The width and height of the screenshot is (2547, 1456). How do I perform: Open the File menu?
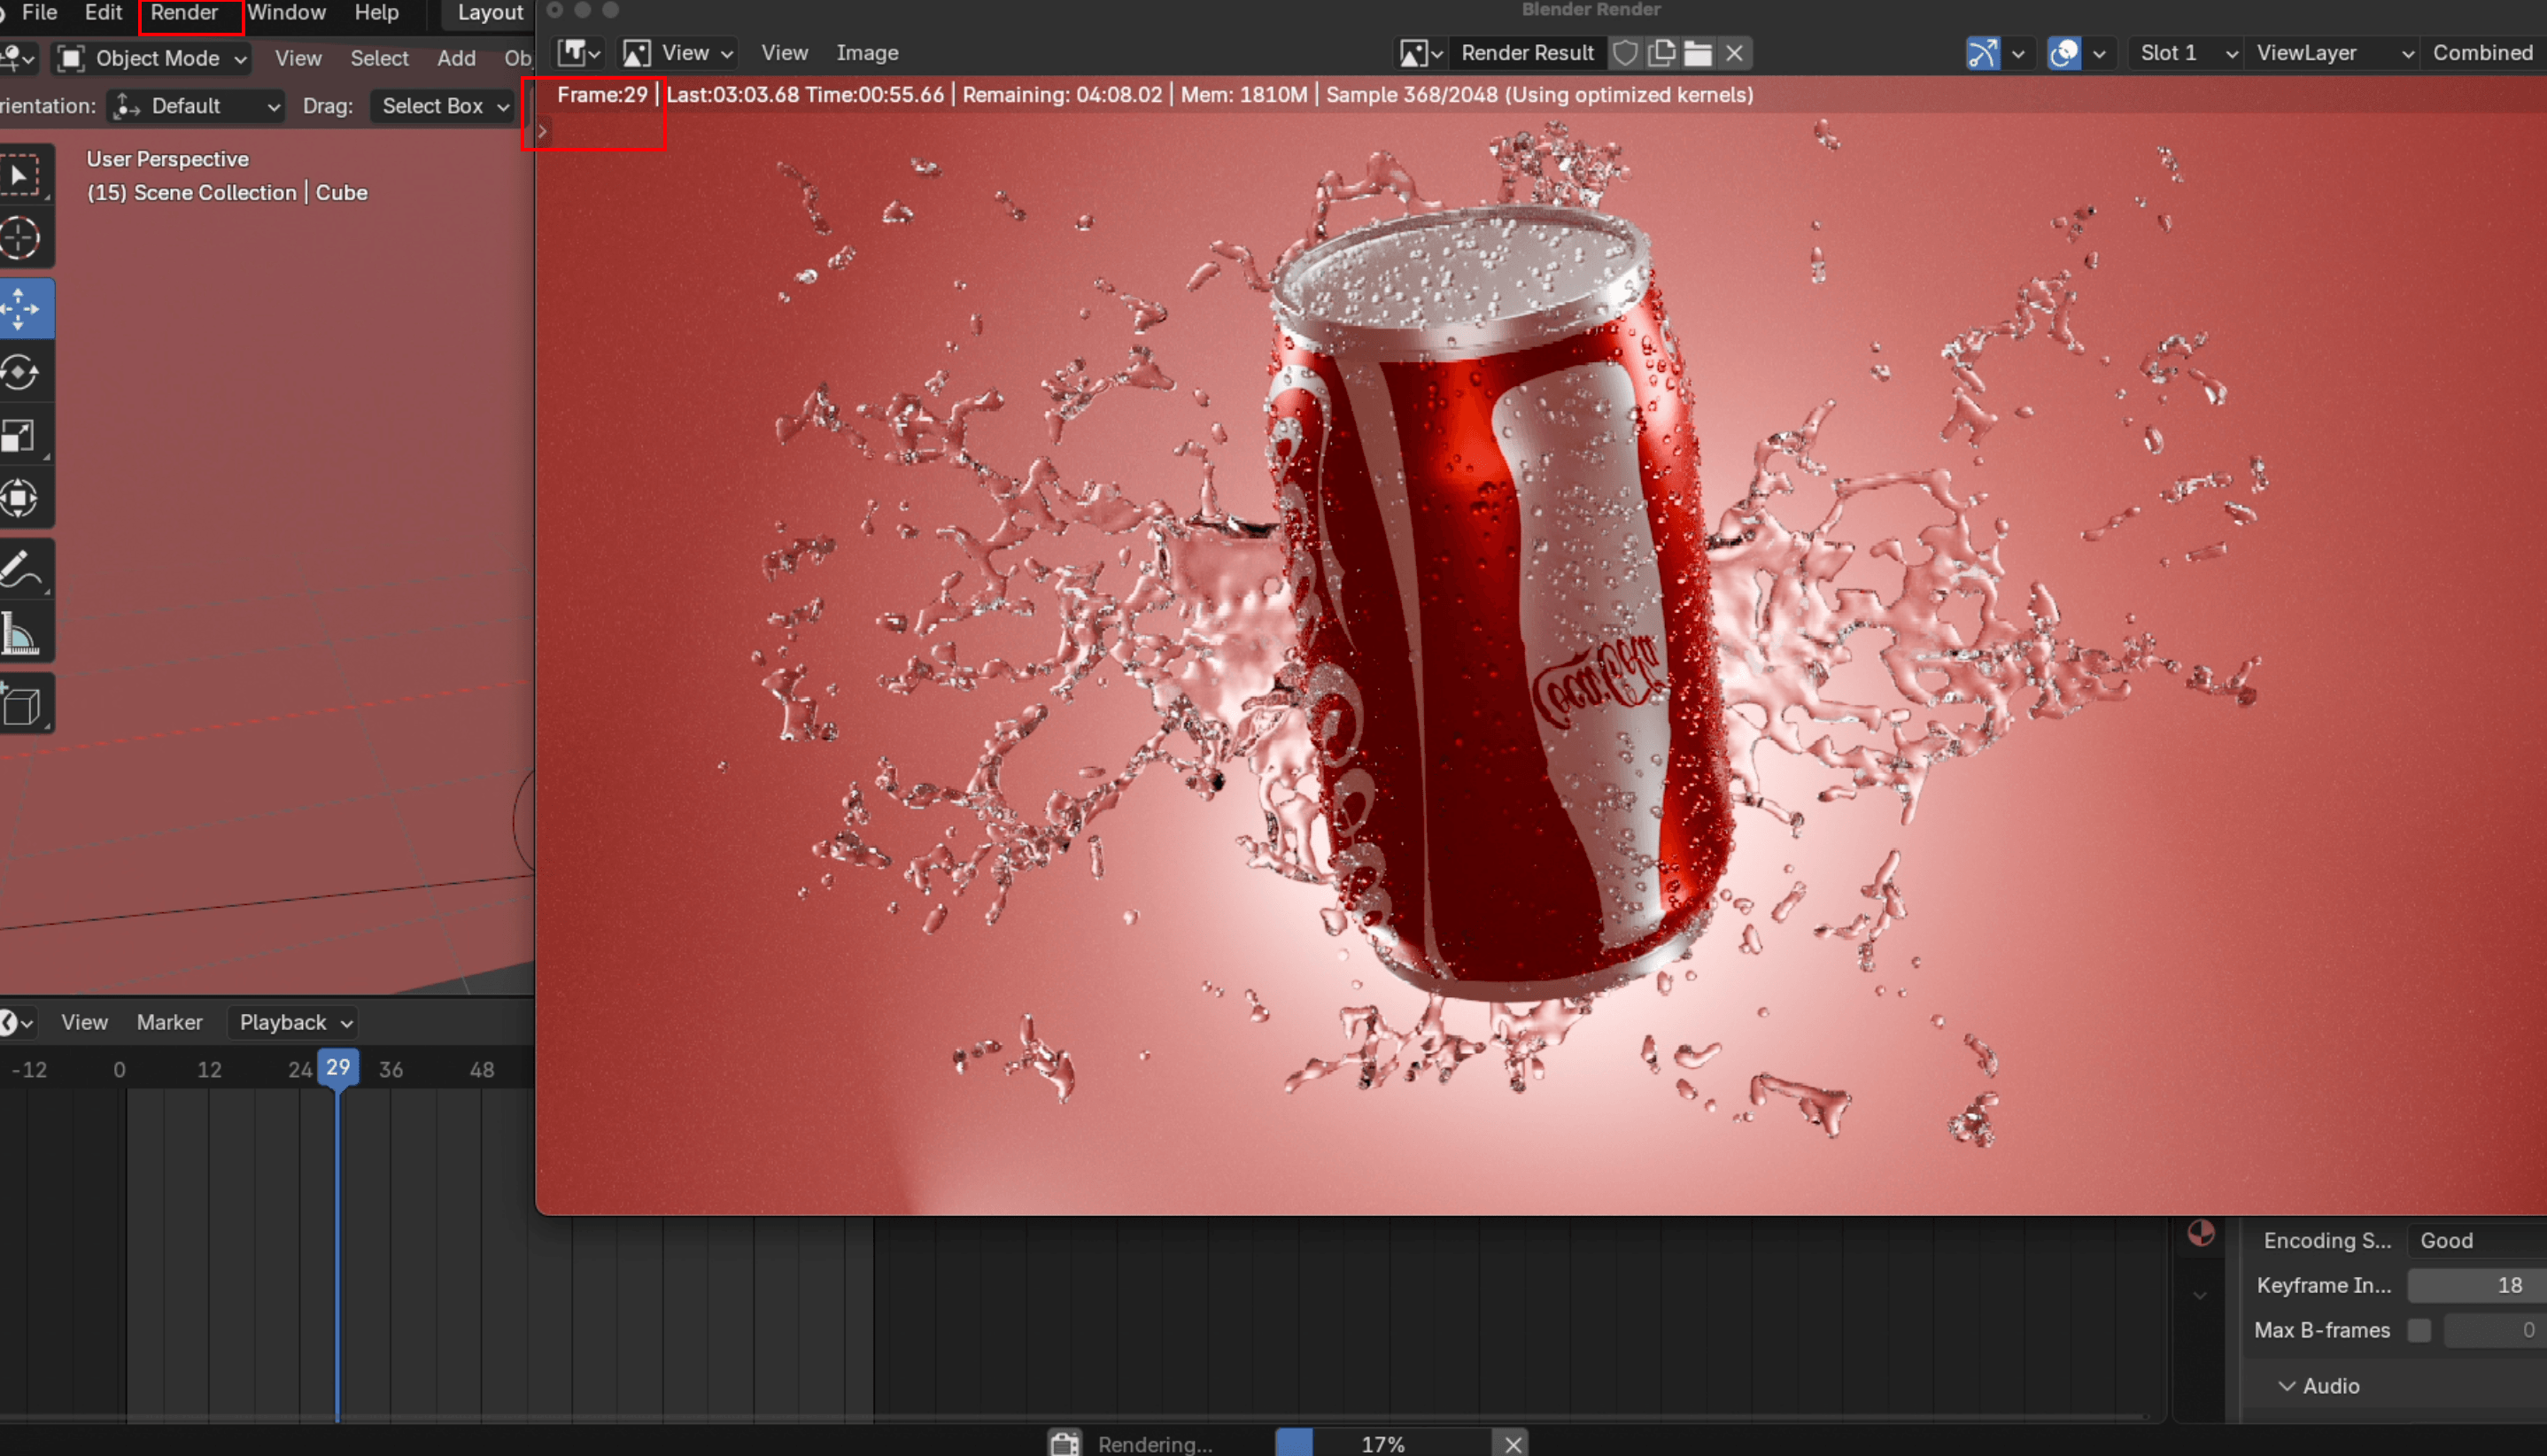coord(40,13)
